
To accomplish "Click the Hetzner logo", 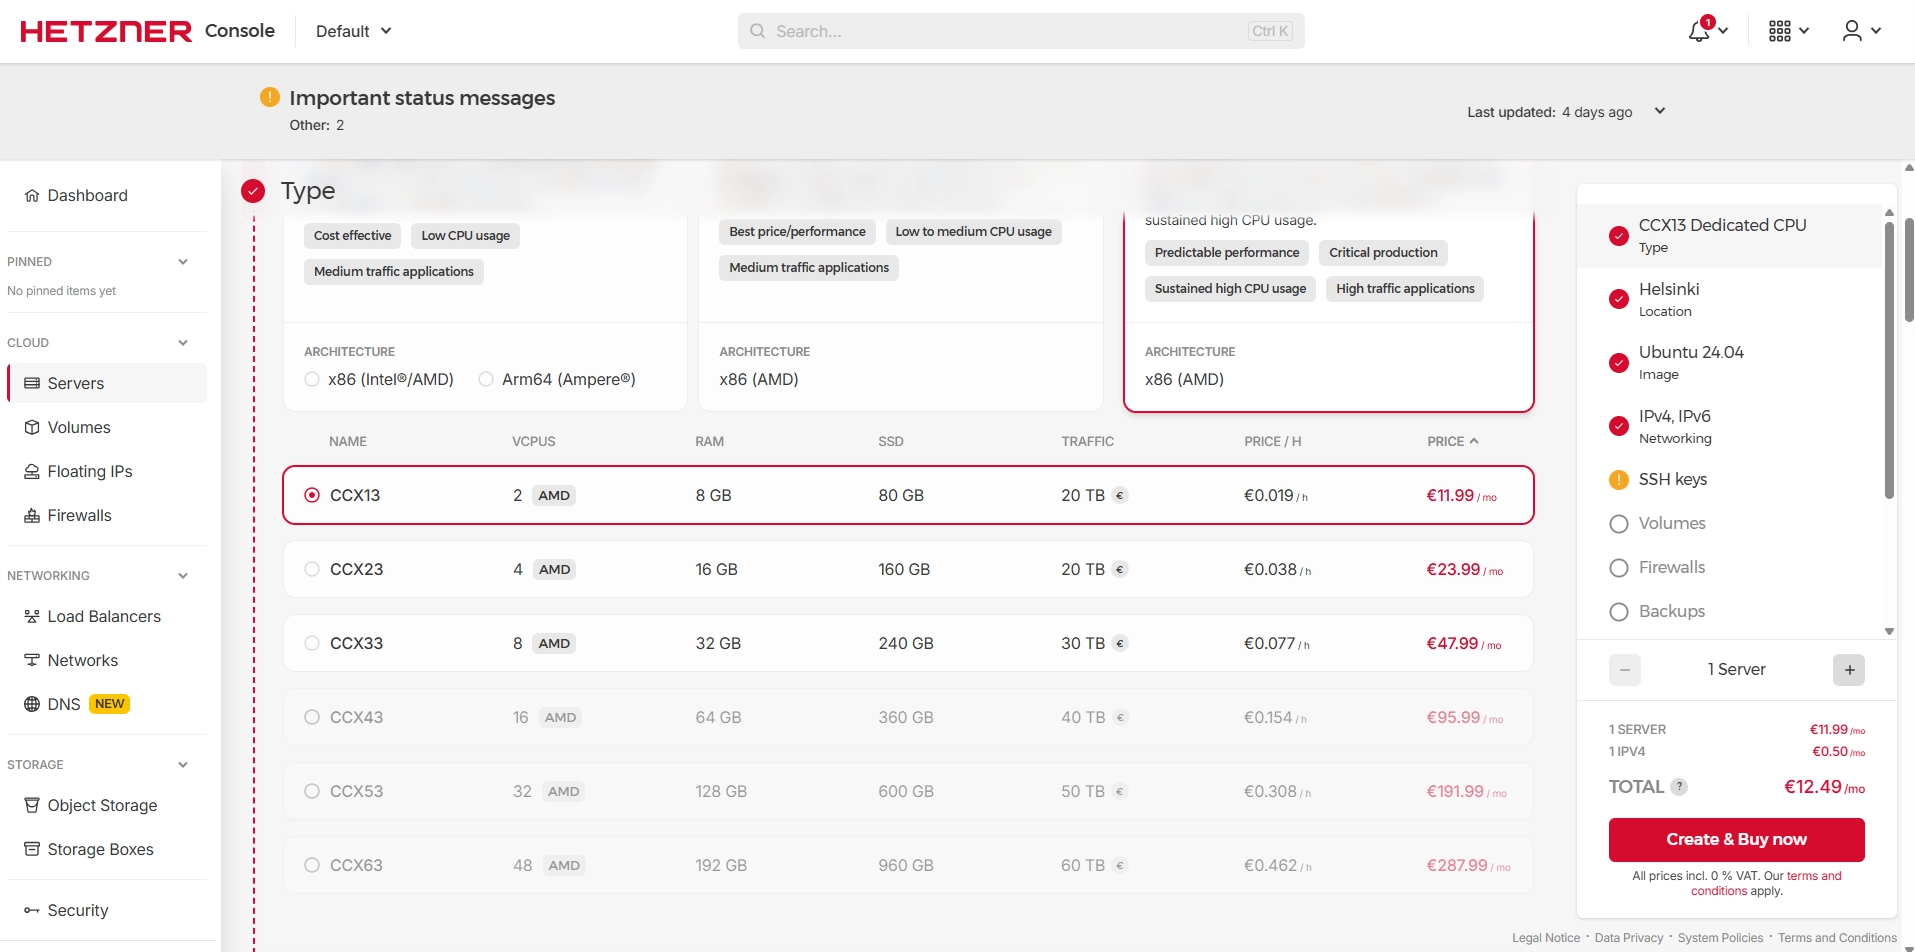I will point(106,31).
